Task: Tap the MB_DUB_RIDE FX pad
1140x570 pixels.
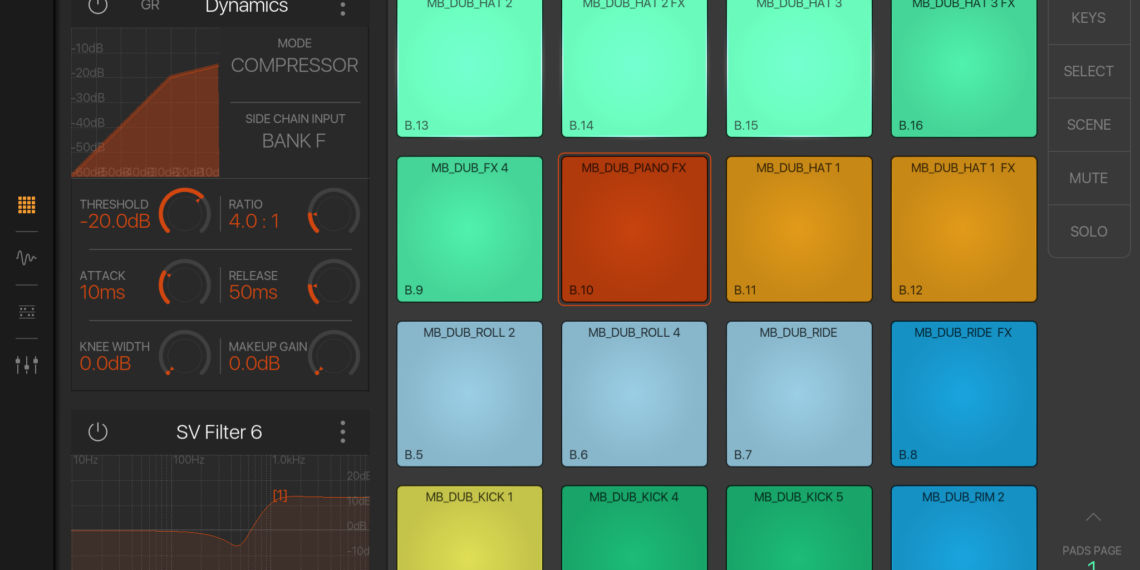Action: tap(963, 394)
